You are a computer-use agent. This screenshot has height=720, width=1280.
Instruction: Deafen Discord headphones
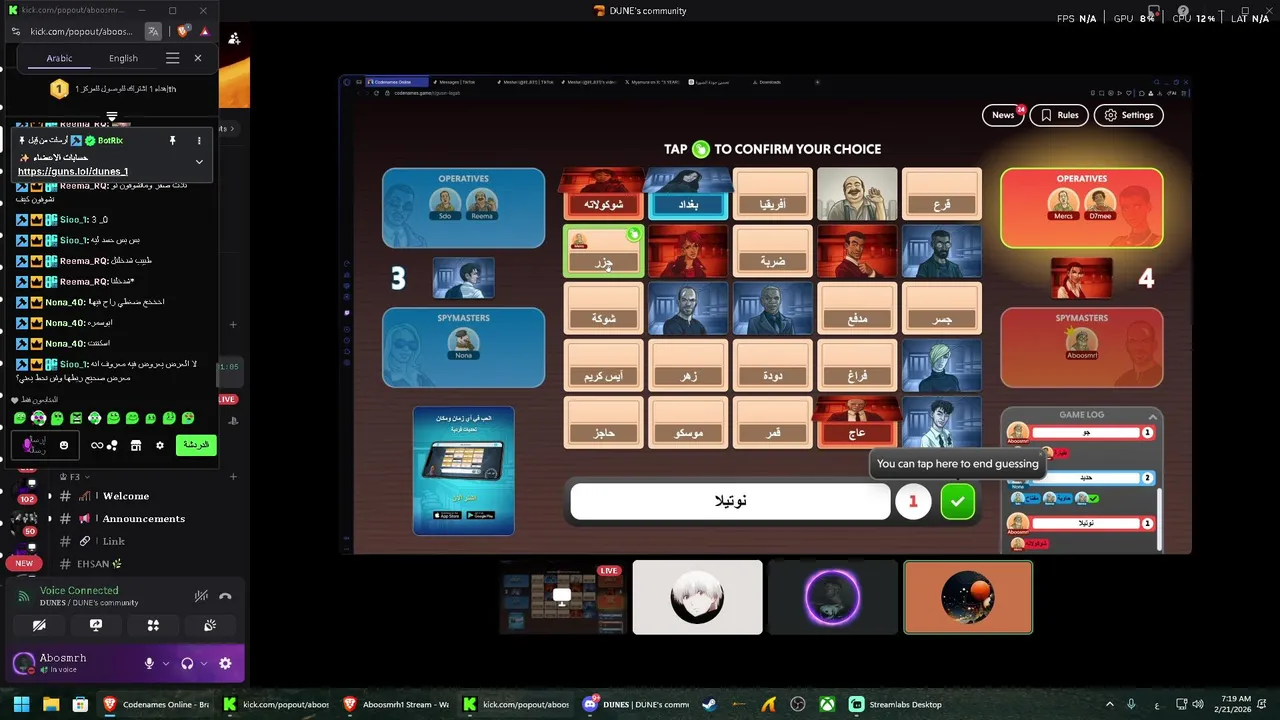coord(187,663)
